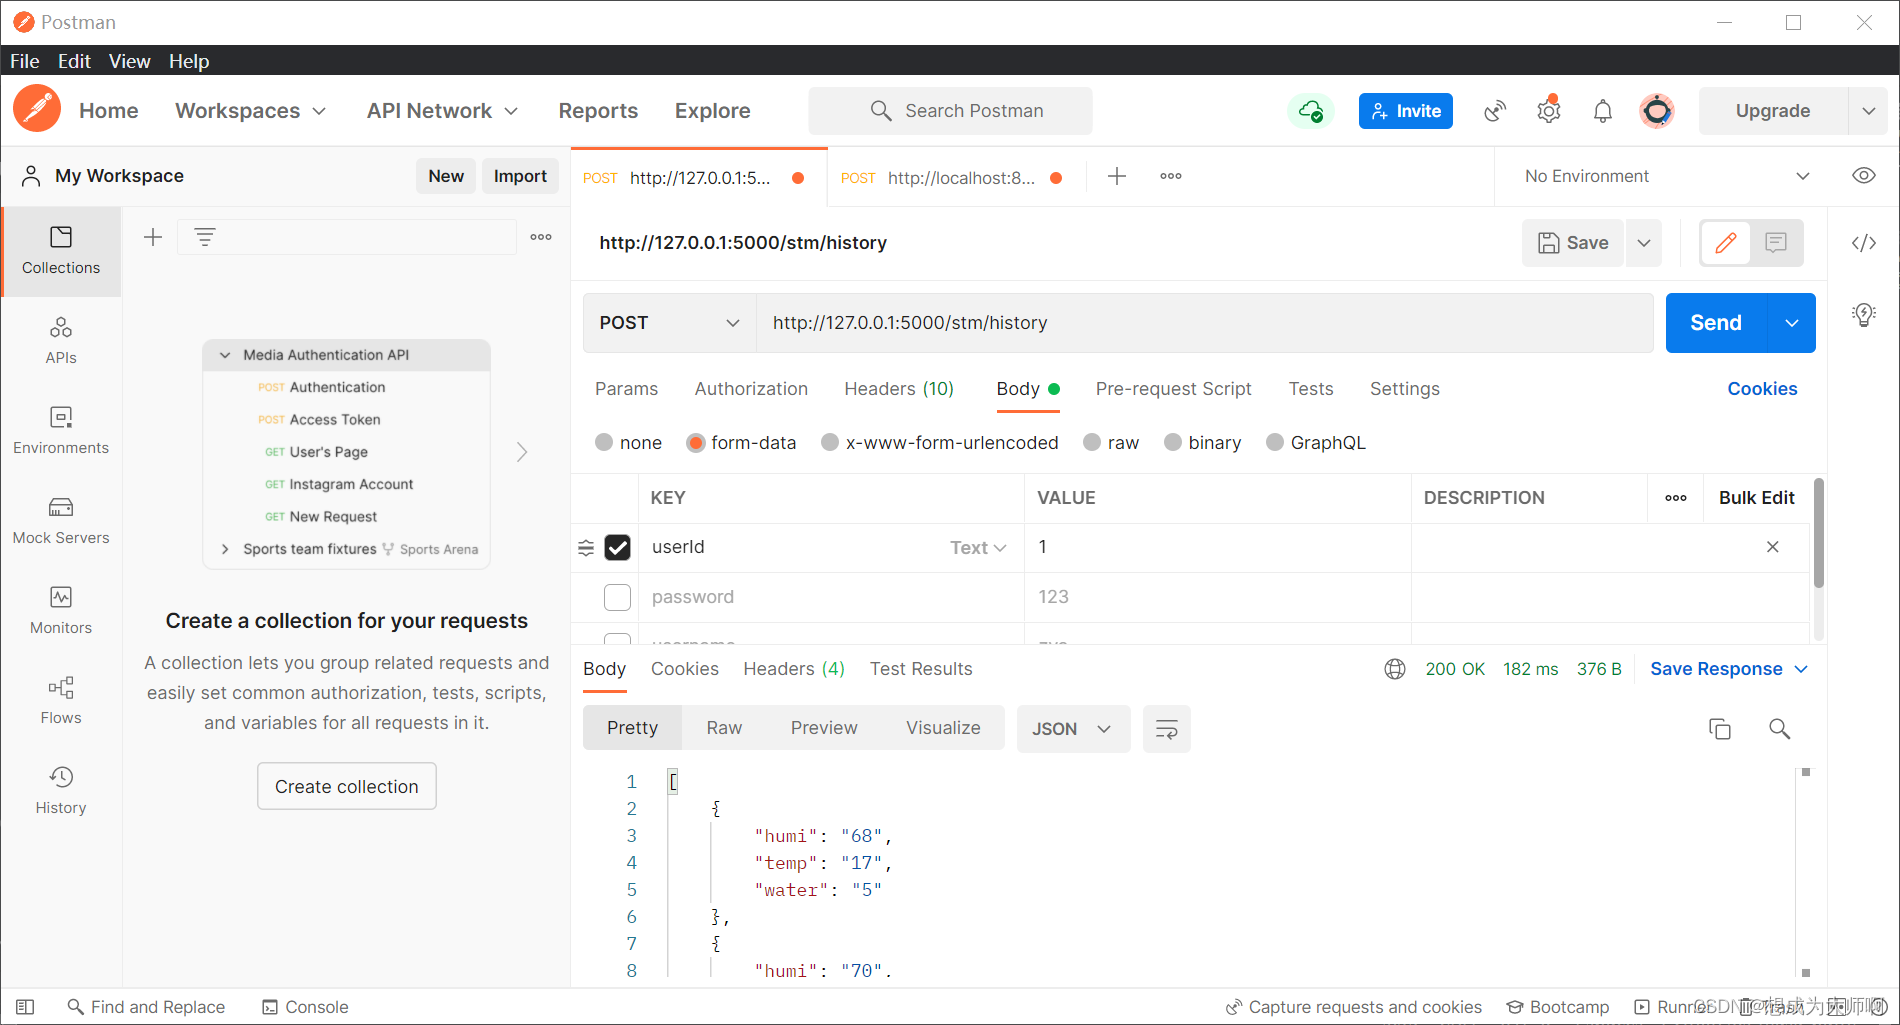Click Bulk Edit
Screen dimensions: 1900x1025
pos(1756,498)
